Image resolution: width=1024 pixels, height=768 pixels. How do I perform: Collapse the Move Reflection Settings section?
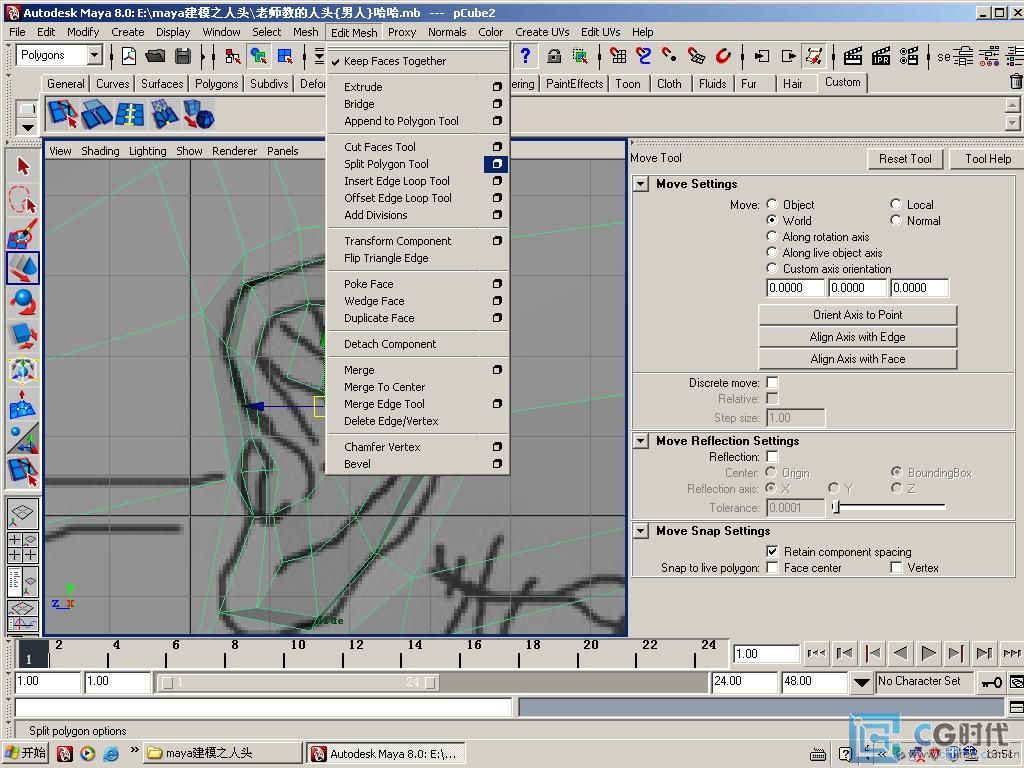641,441
